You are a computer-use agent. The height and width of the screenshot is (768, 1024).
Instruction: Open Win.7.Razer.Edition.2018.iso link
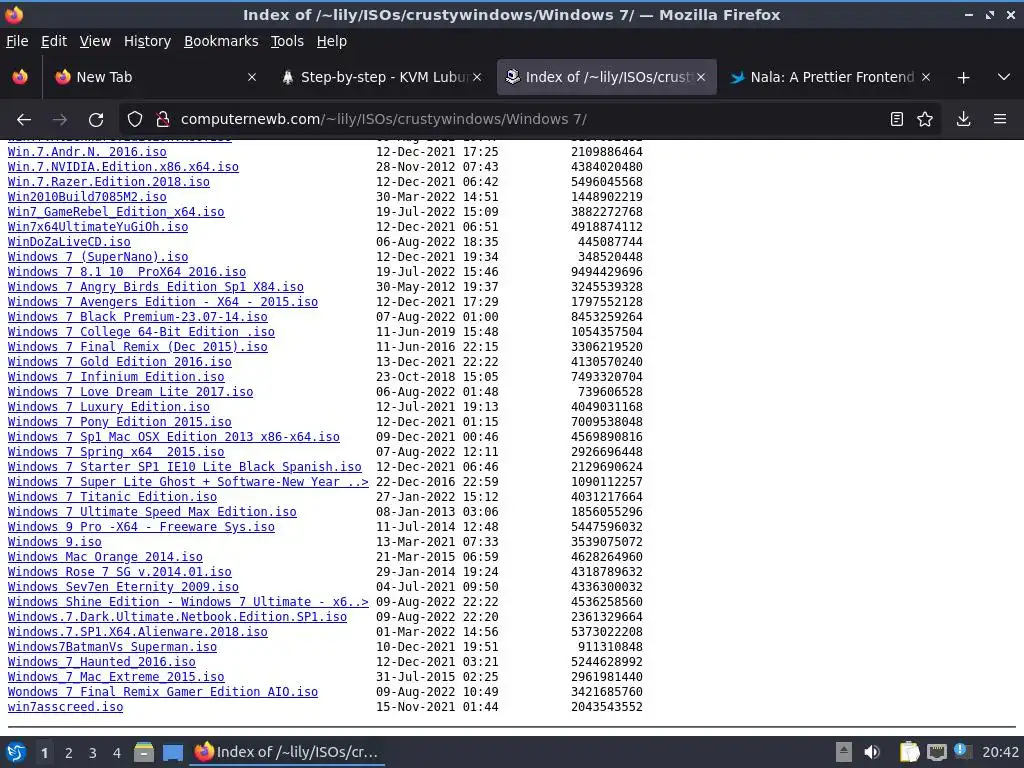click(x=108, y=182)
